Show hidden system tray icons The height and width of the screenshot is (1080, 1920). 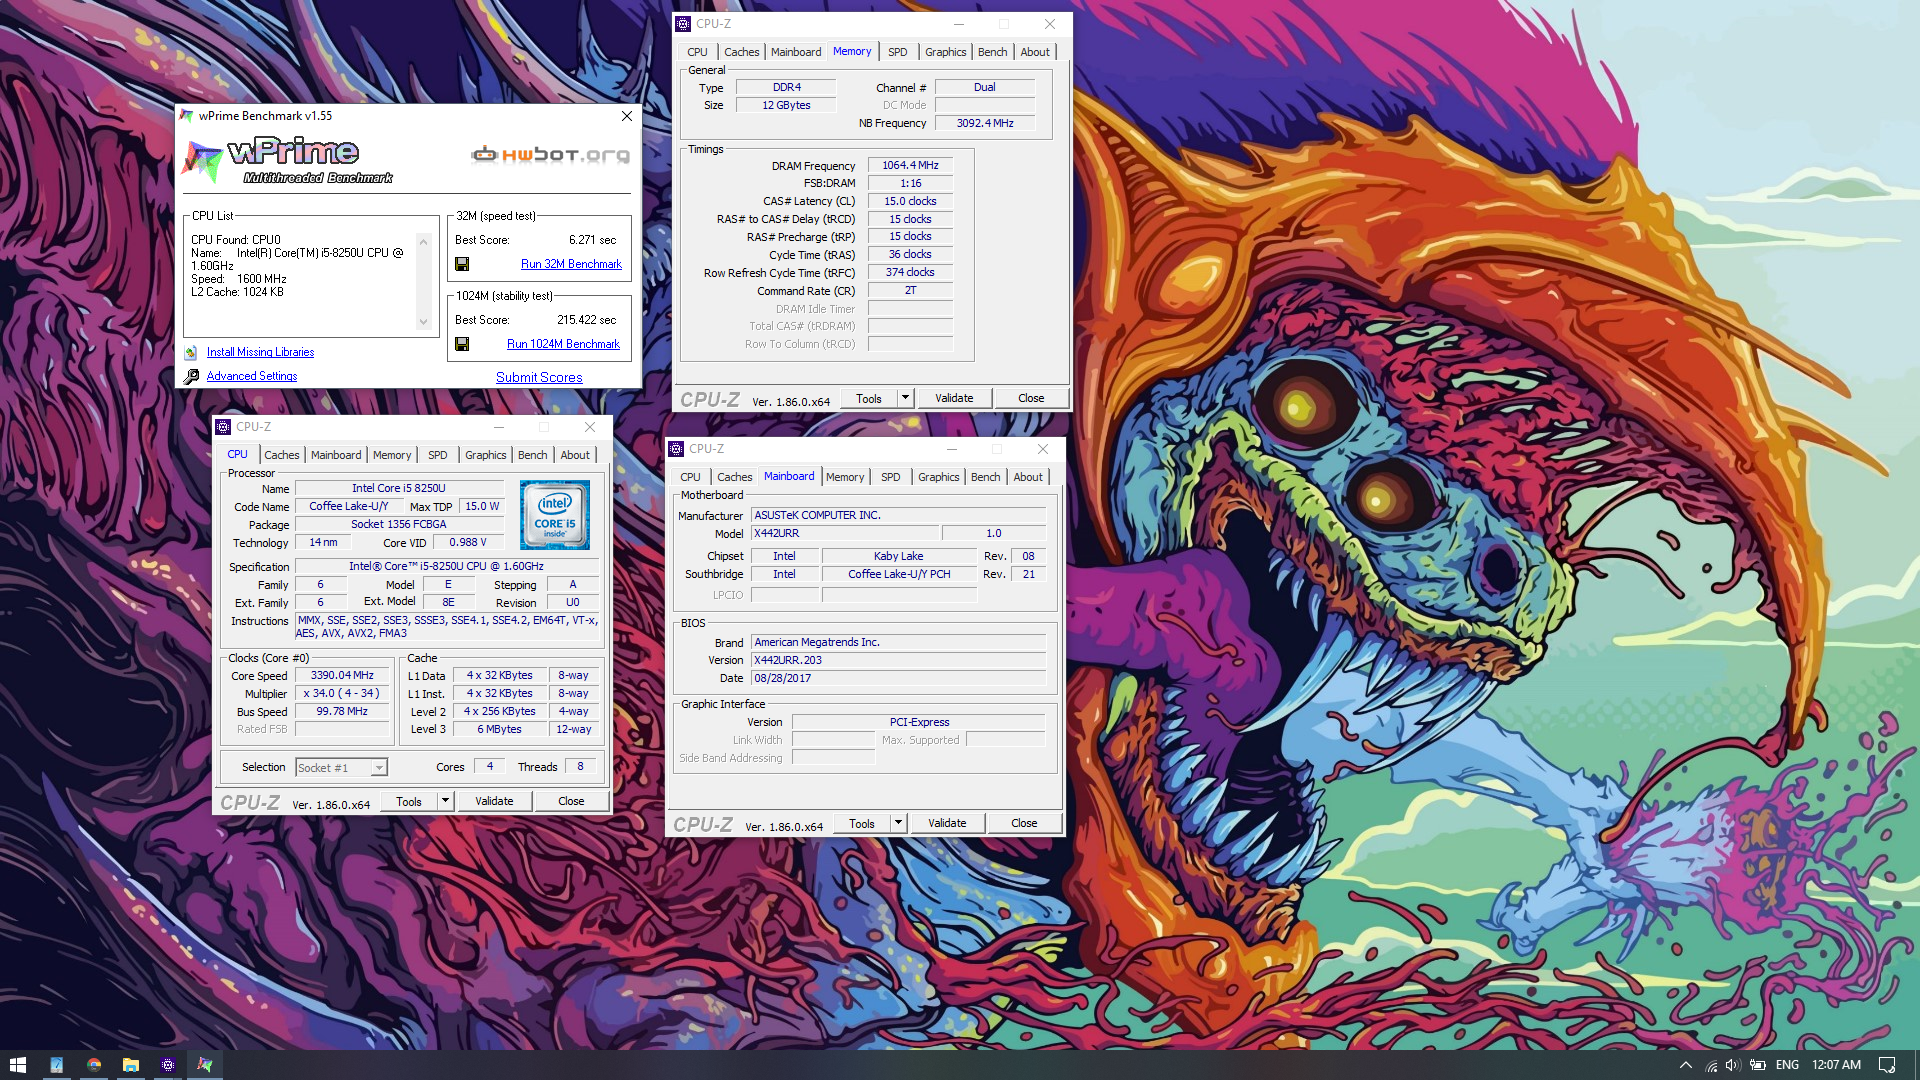[x=1686, y=1065]
